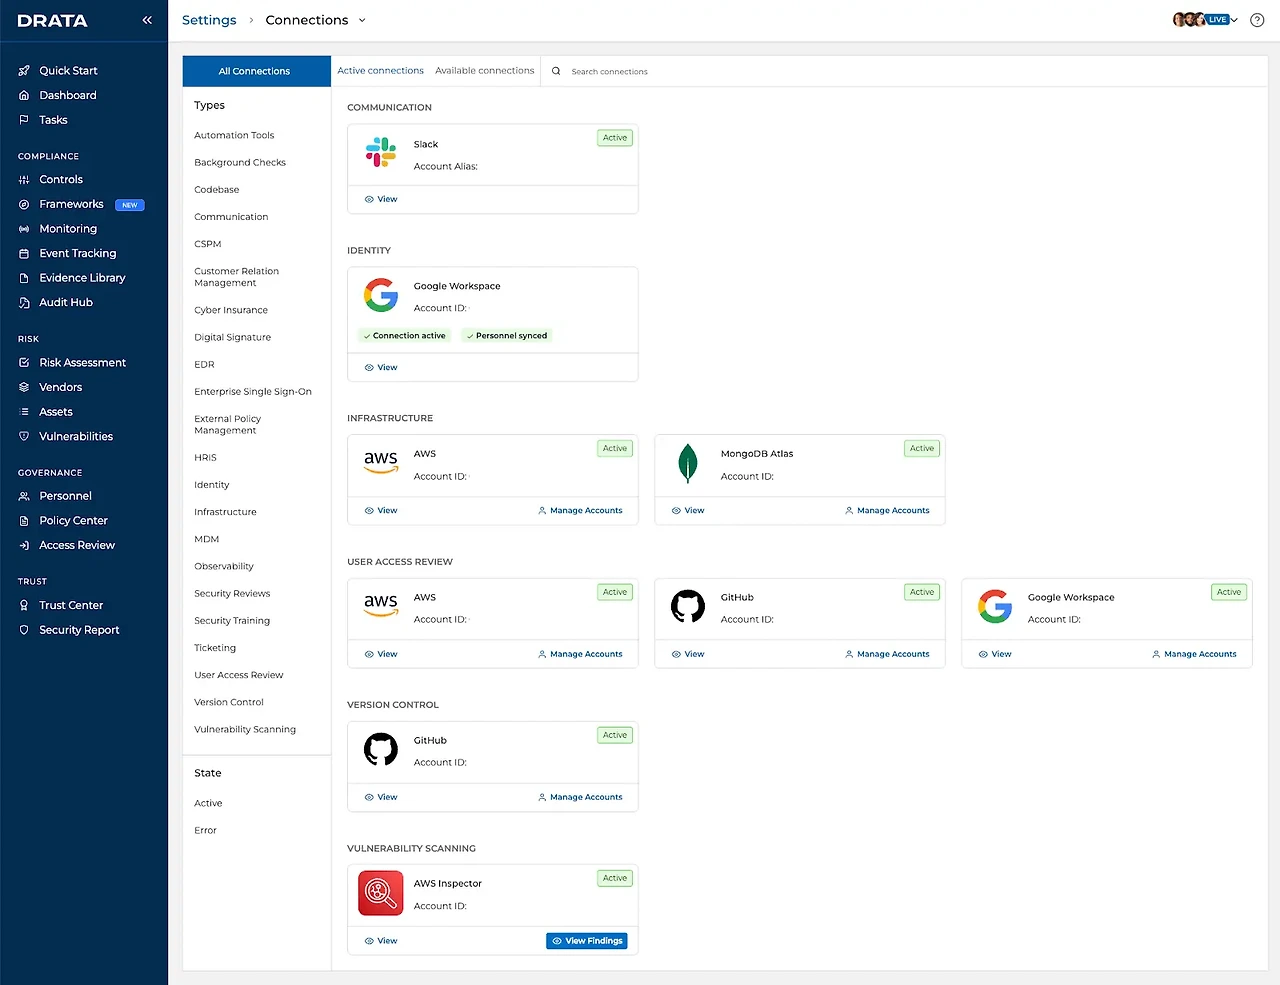Click Manage Accounts on Version Control GitHub card
The width and height of the screenshot is (1280, 985).
tap(580, 798)
